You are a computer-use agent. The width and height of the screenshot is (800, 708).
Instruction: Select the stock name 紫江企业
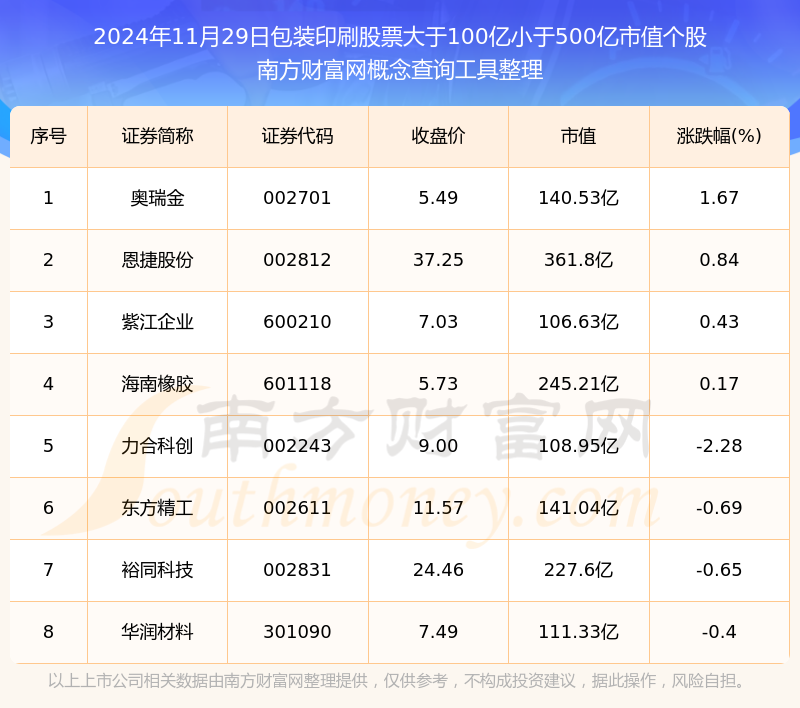click(157, 322)
